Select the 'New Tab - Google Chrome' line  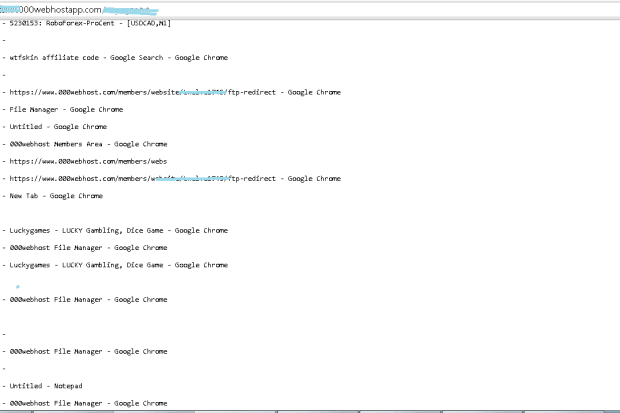(x=56, y=196)
